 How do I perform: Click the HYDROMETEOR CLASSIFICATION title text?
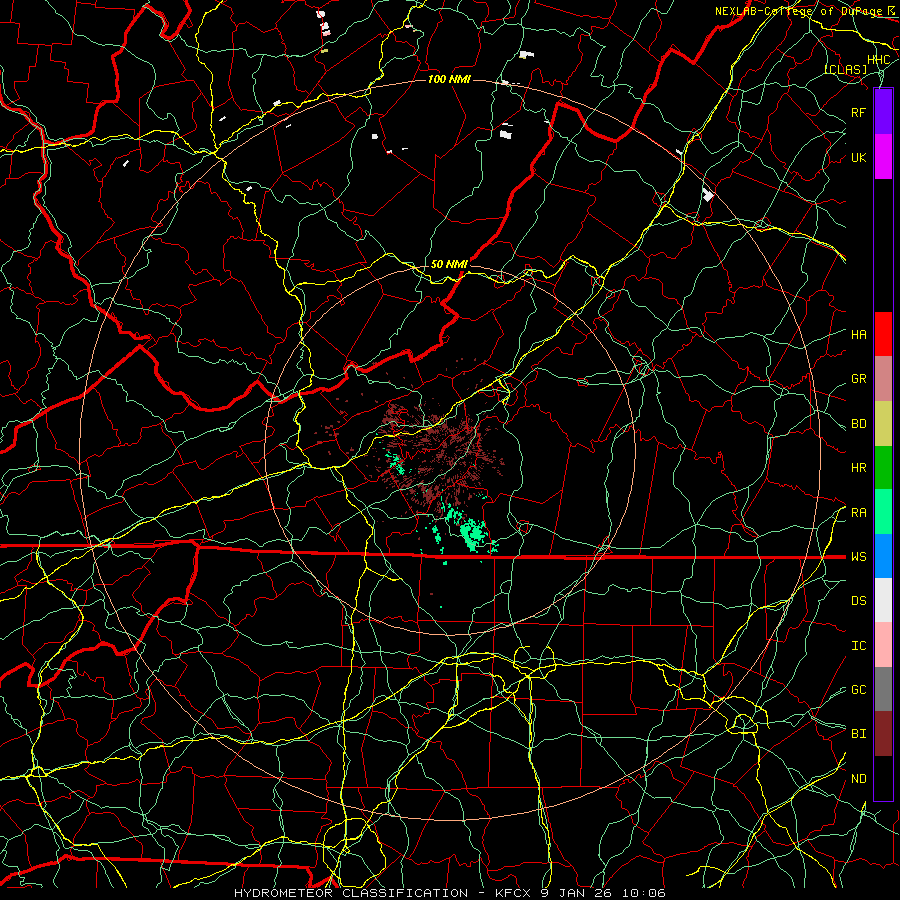[351, 893]
